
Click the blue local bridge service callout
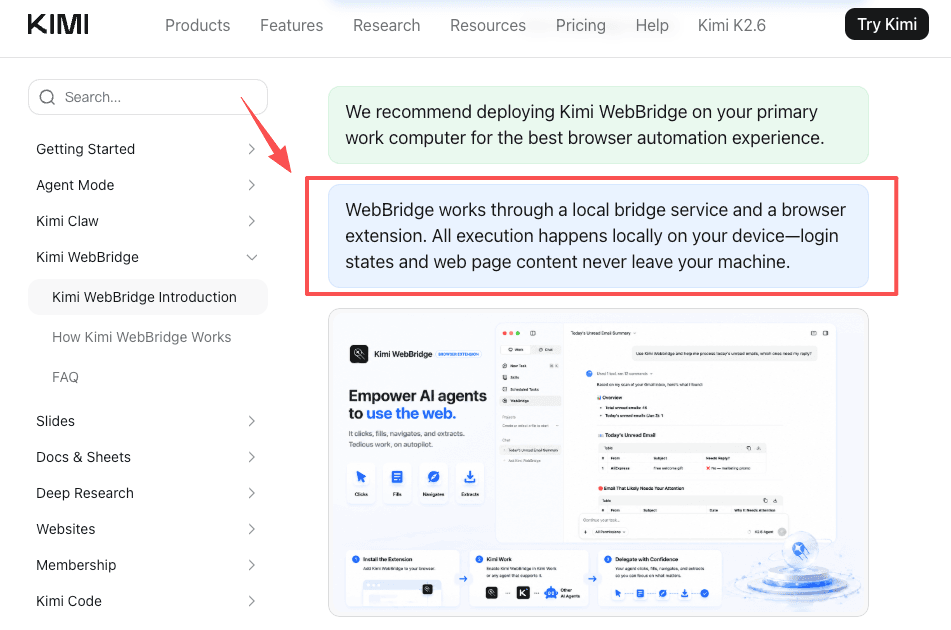pyautogui.click(x=598, y=236)
